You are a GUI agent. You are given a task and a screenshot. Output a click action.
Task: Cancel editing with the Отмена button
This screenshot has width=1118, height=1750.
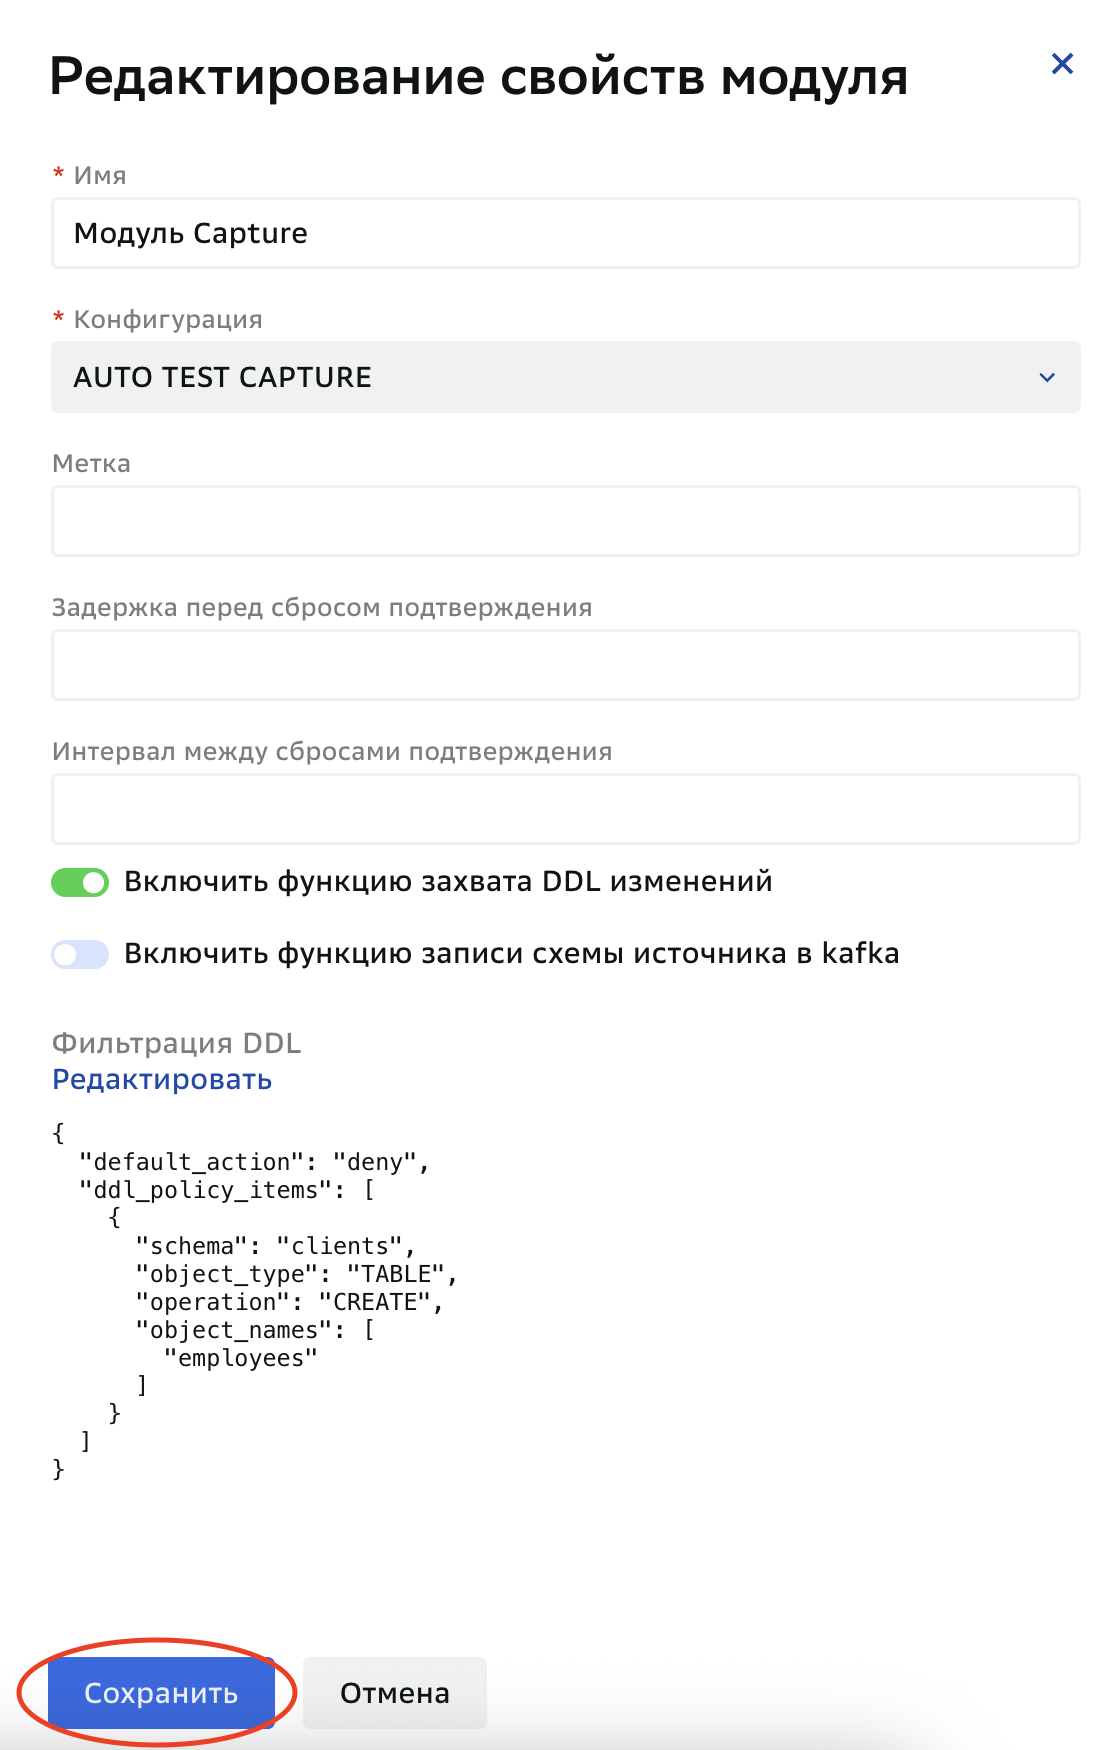click(x=395, y=1693)
